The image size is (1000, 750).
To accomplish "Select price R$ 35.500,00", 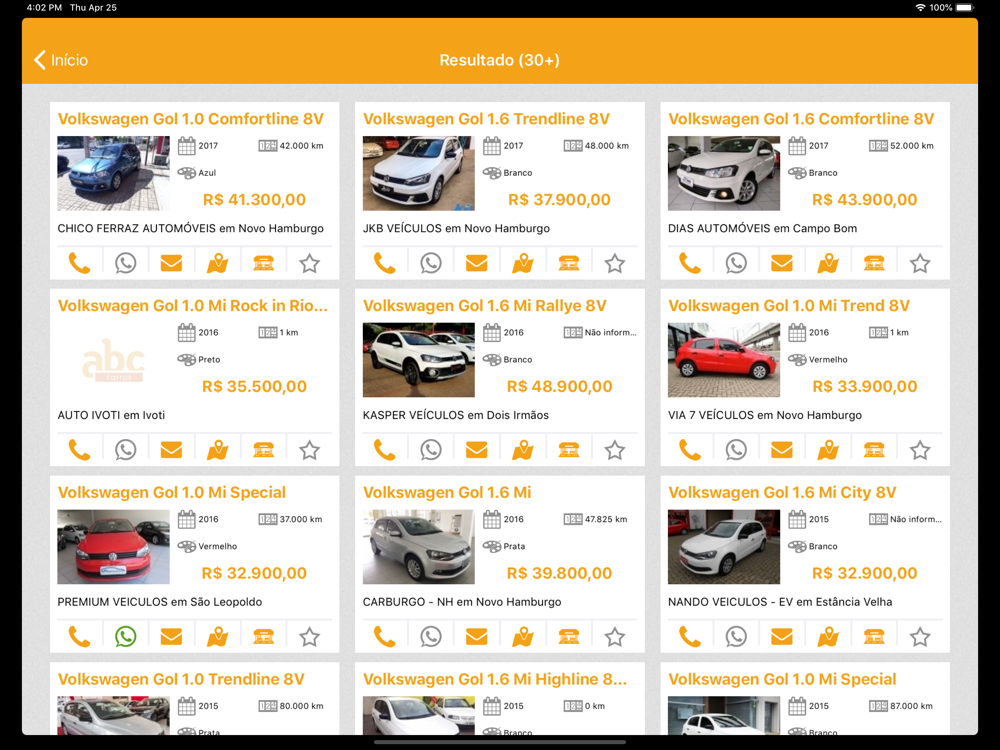I will (x=254, y=386).
